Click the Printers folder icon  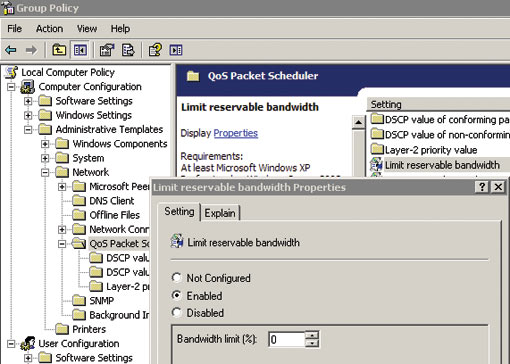62,329
